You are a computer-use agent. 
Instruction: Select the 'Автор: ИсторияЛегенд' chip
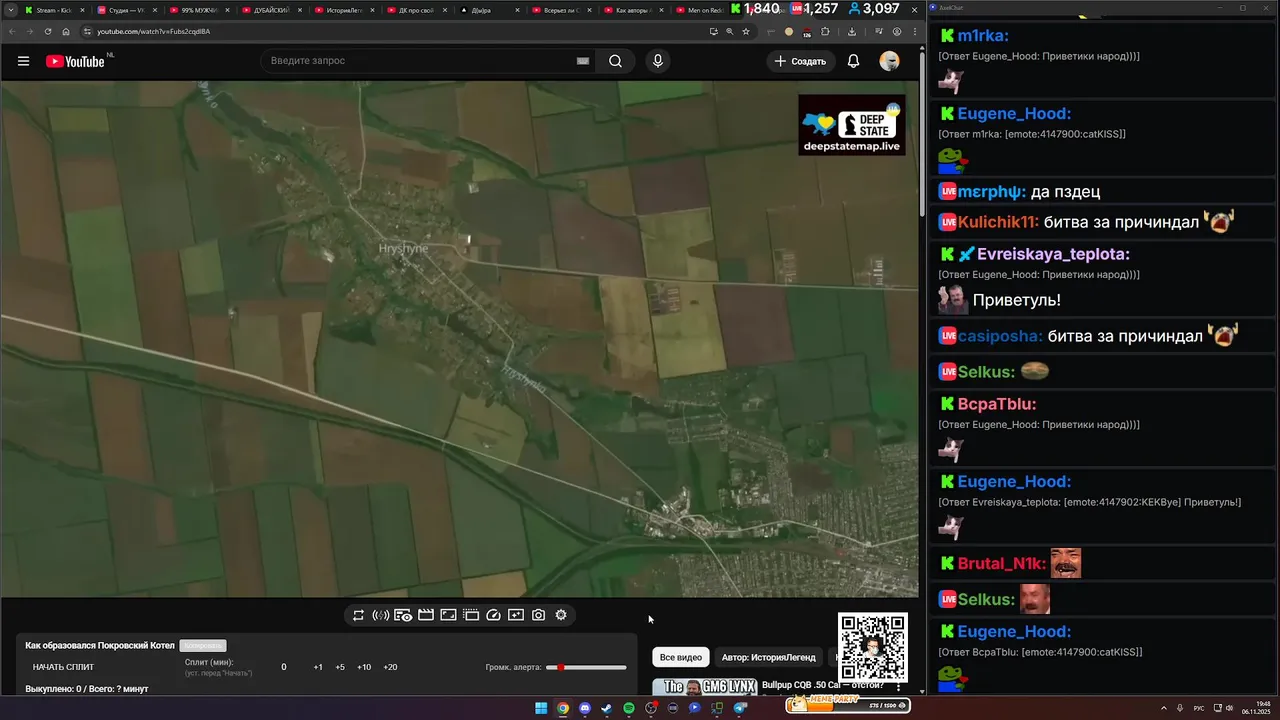769,657
